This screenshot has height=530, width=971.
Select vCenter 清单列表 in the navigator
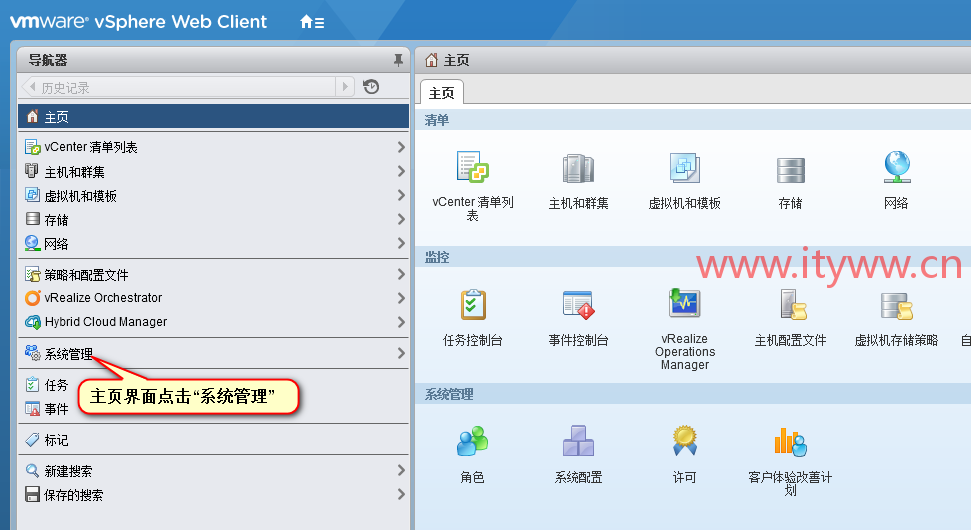tap(214, 147)
